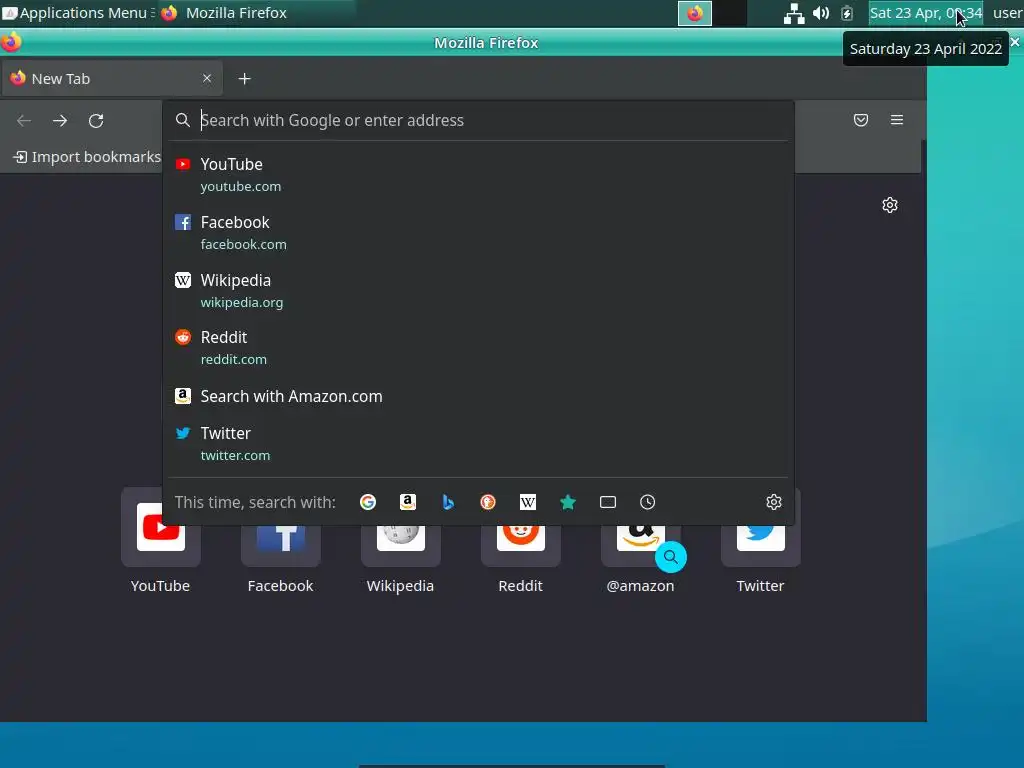Image resolution: width=1024 pixels, height=768 pixels.
Task: Search this time with Wikipedia icon
Action: (x=528, y=502)
